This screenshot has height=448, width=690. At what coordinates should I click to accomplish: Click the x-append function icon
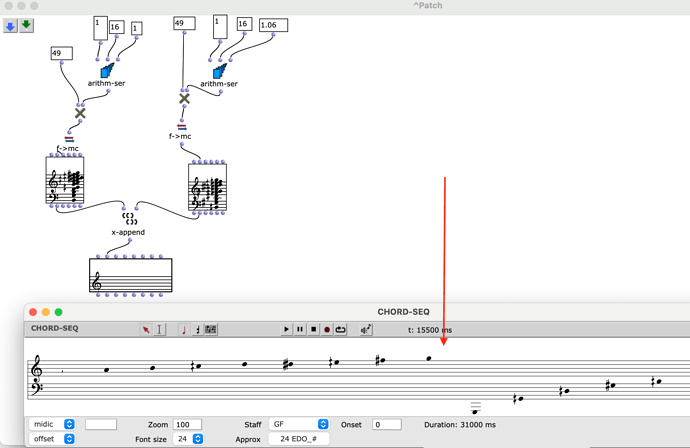click(x=128, y=217)
